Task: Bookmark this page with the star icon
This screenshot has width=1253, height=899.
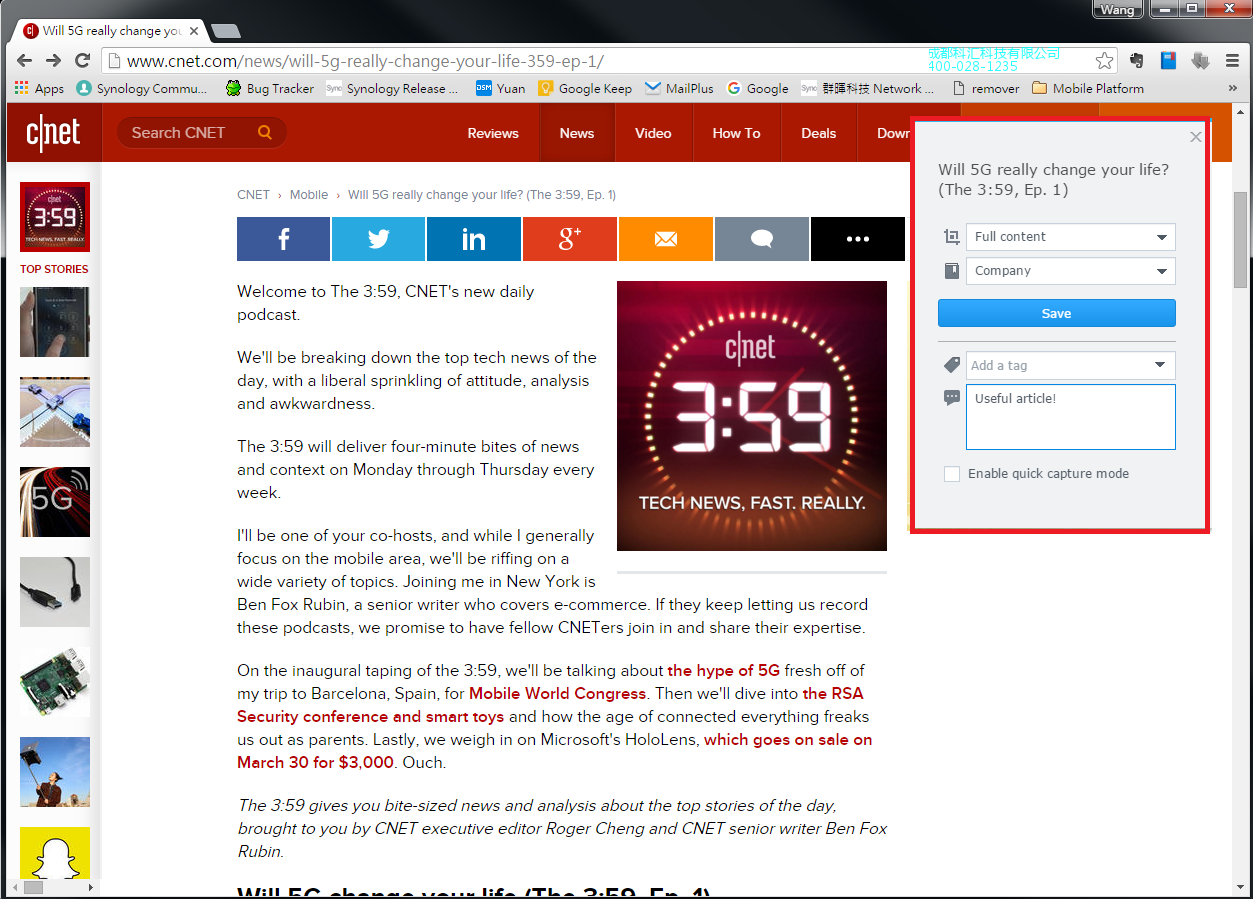Action: click(1104, 61)
